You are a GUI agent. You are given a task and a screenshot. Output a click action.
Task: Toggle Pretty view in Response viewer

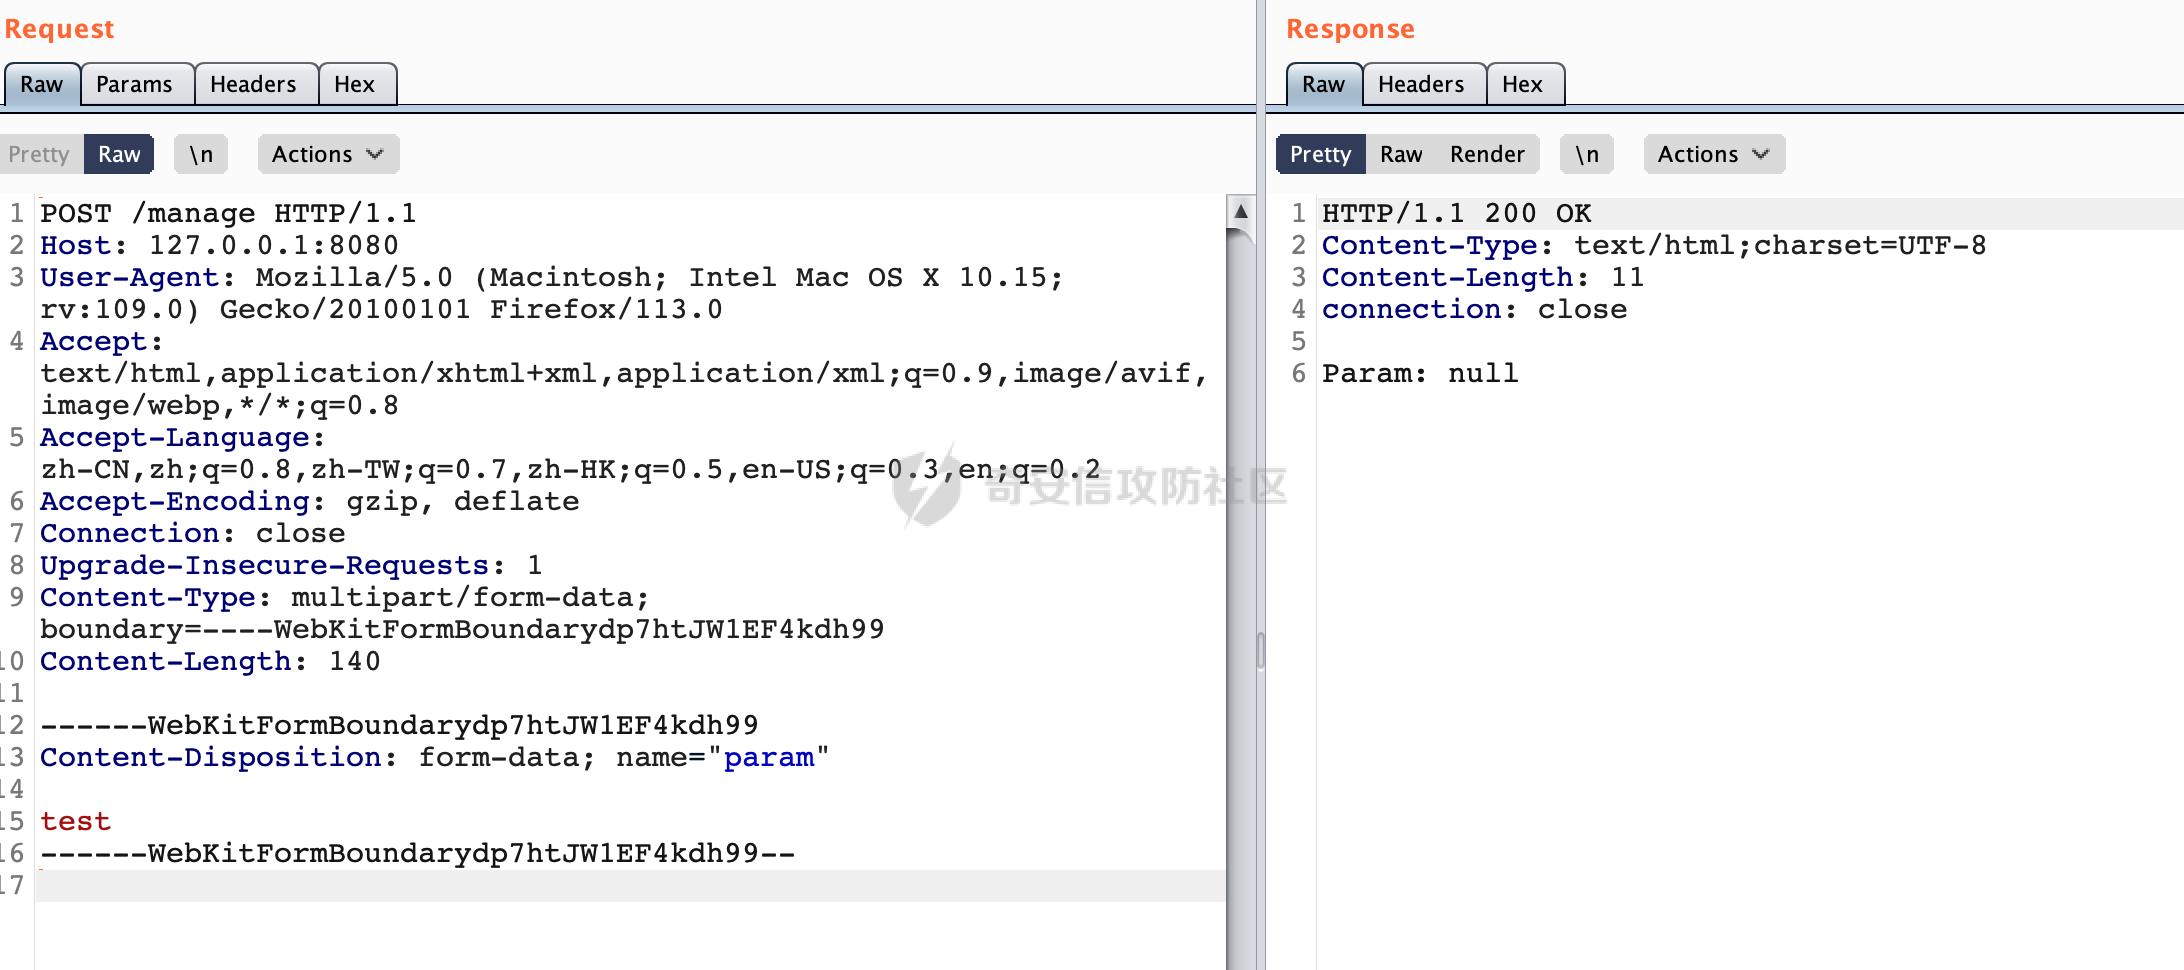click(x=1320, y=154)
